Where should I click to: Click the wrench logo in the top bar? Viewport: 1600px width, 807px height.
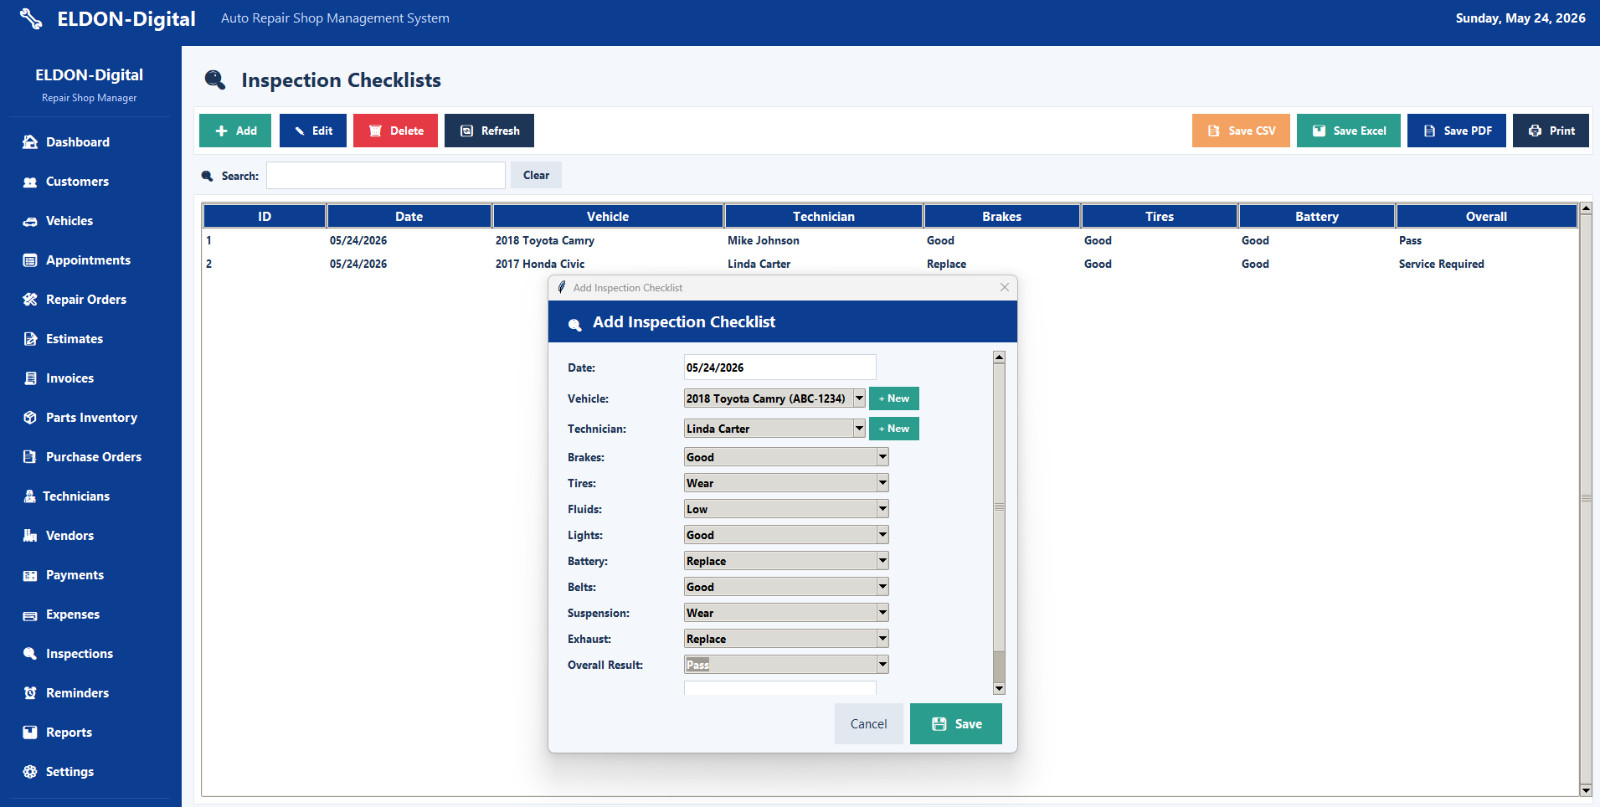31,19
